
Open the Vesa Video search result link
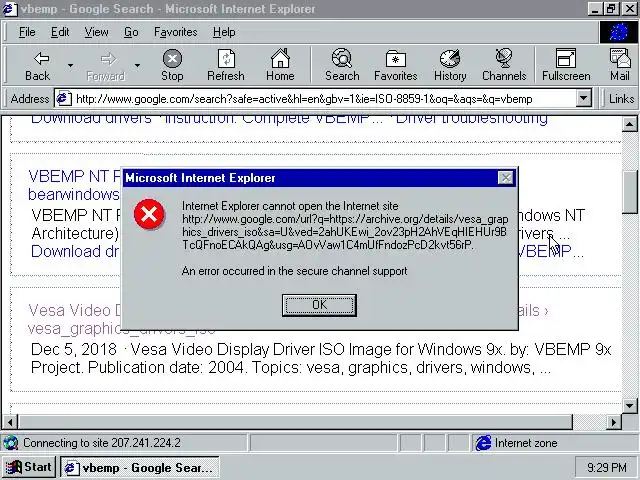pyautogui.click(x=75, y=311)
